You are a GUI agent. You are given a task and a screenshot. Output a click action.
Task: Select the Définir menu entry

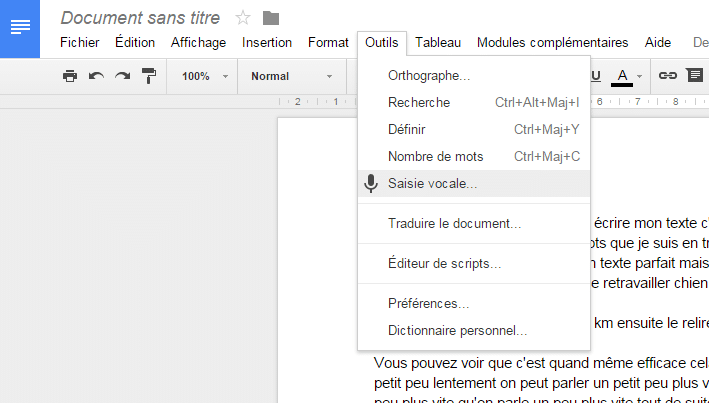click(474, 129)
